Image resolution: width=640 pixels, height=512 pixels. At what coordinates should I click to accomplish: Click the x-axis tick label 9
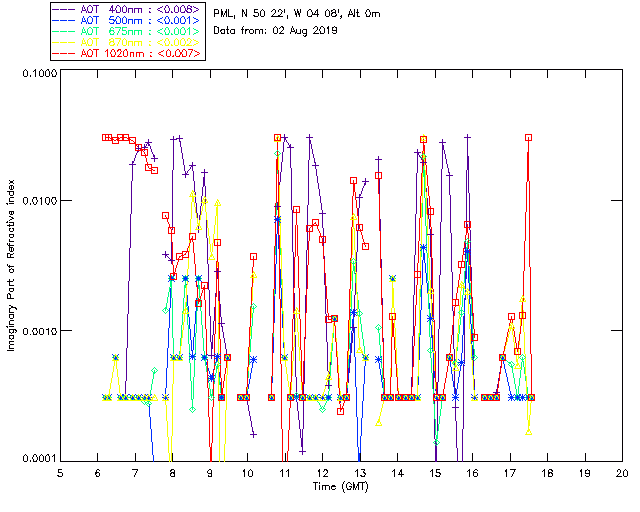pyautogui.click(x=210, y=473)
